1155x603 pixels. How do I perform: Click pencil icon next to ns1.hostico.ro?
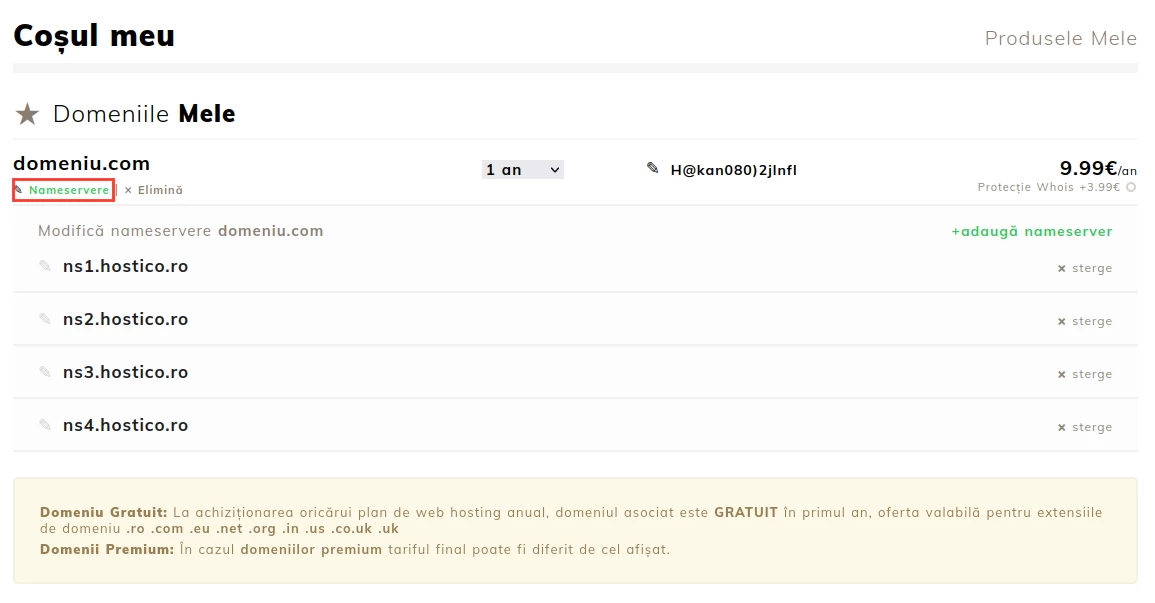[x=45, y=266]
